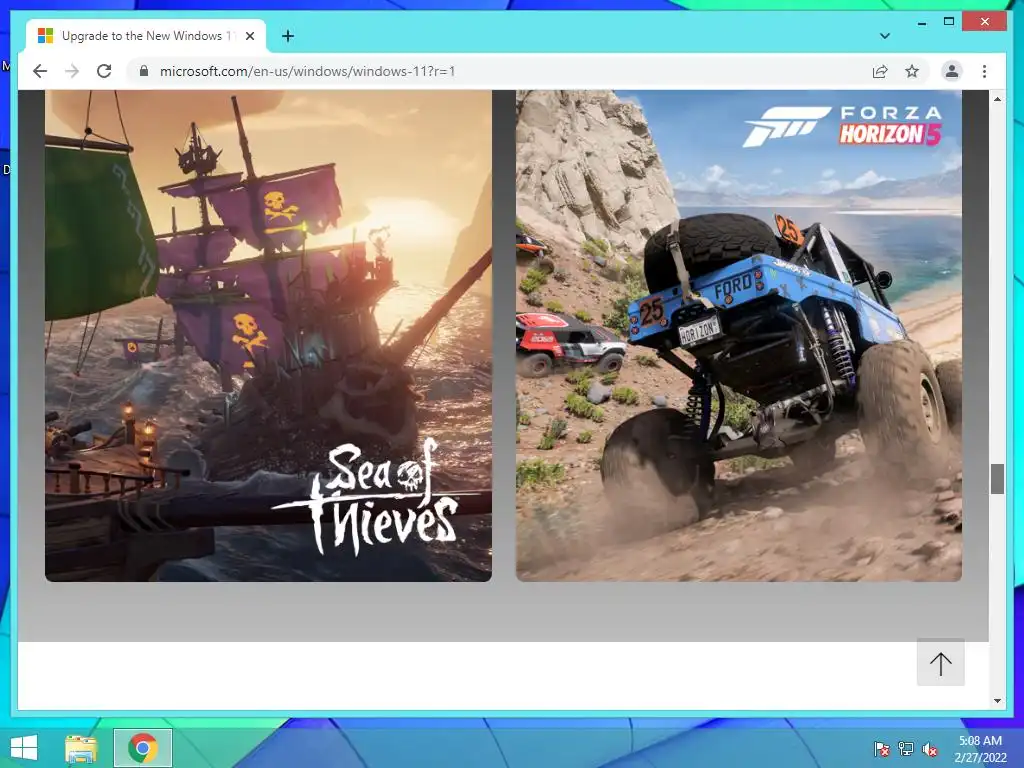Click the page scrollbar down arrow
The image size is (1024, 768).
[x=997, y=701]
